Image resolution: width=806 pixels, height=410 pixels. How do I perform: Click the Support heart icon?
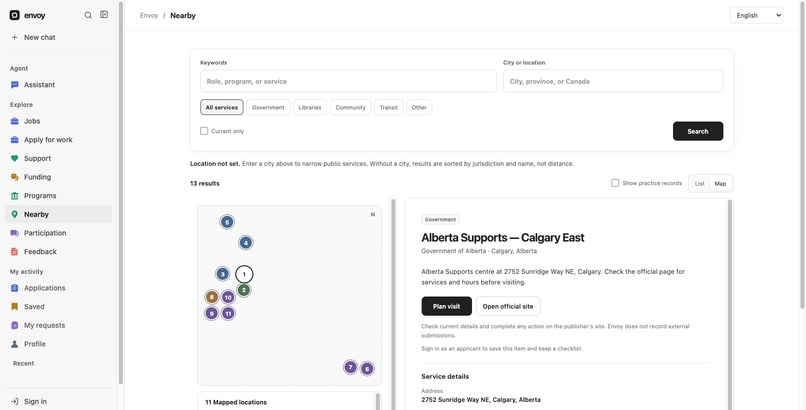pyautogui.click(x=14, y=158)
